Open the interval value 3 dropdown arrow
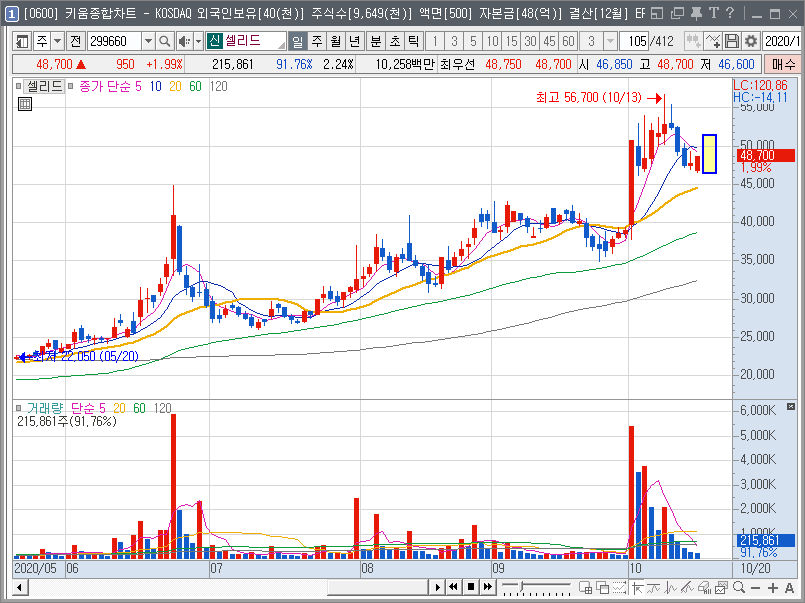 (x=610, y=41)
